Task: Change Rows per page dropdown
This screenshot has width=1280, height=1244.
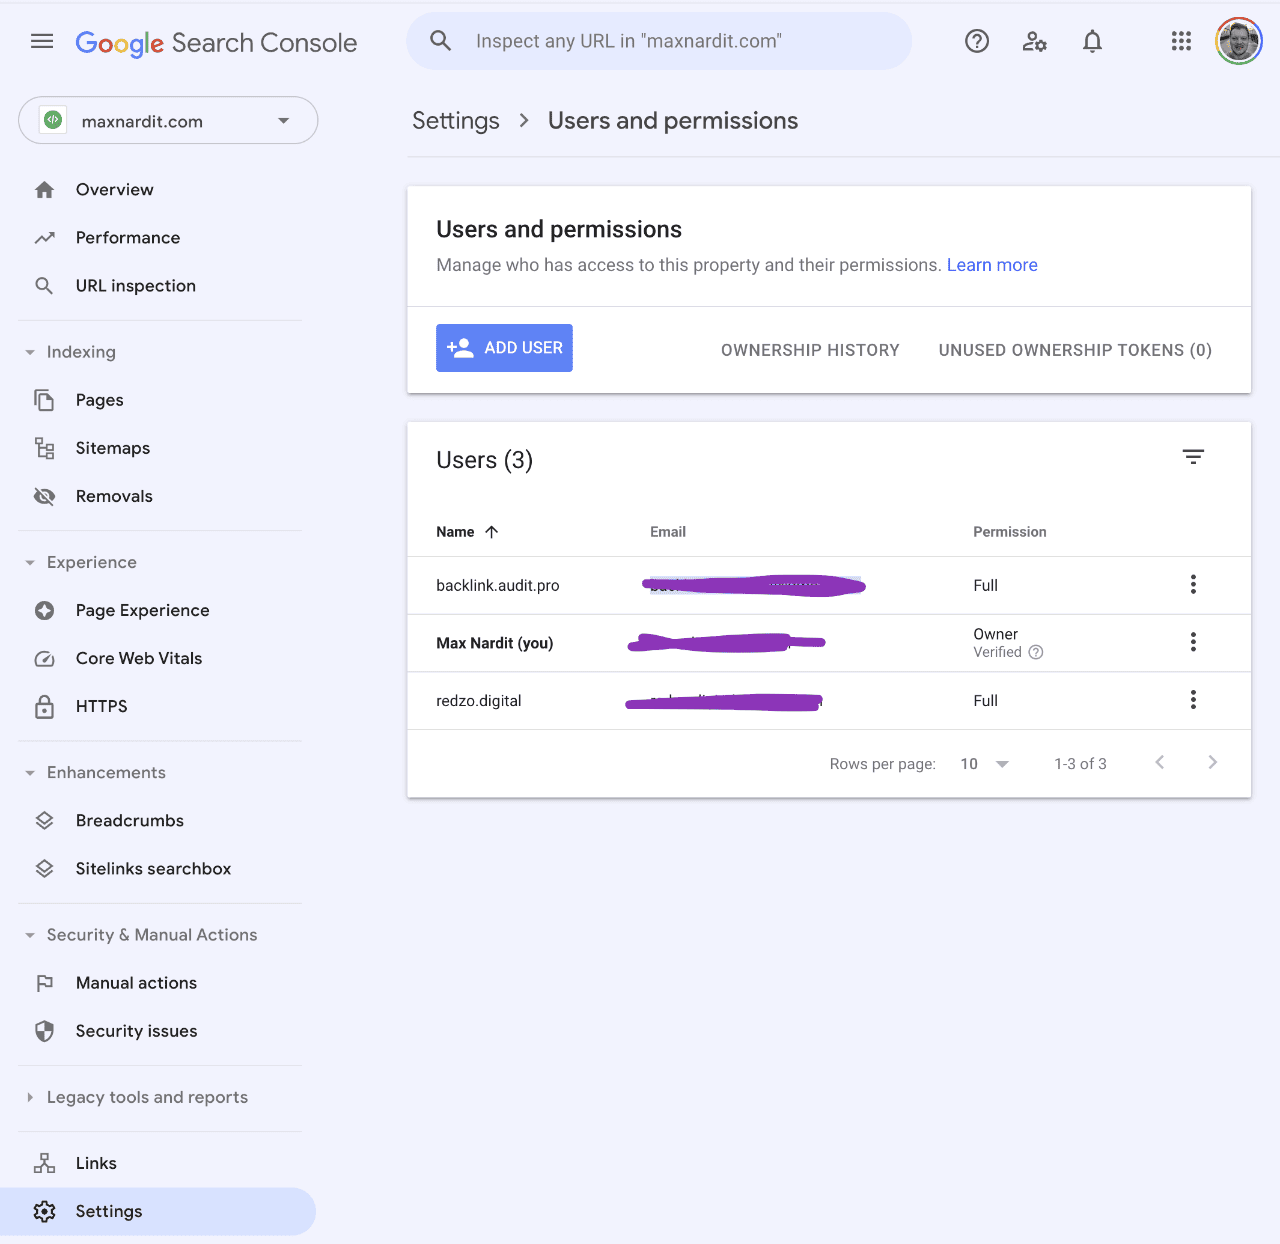Action: [985, 764]
